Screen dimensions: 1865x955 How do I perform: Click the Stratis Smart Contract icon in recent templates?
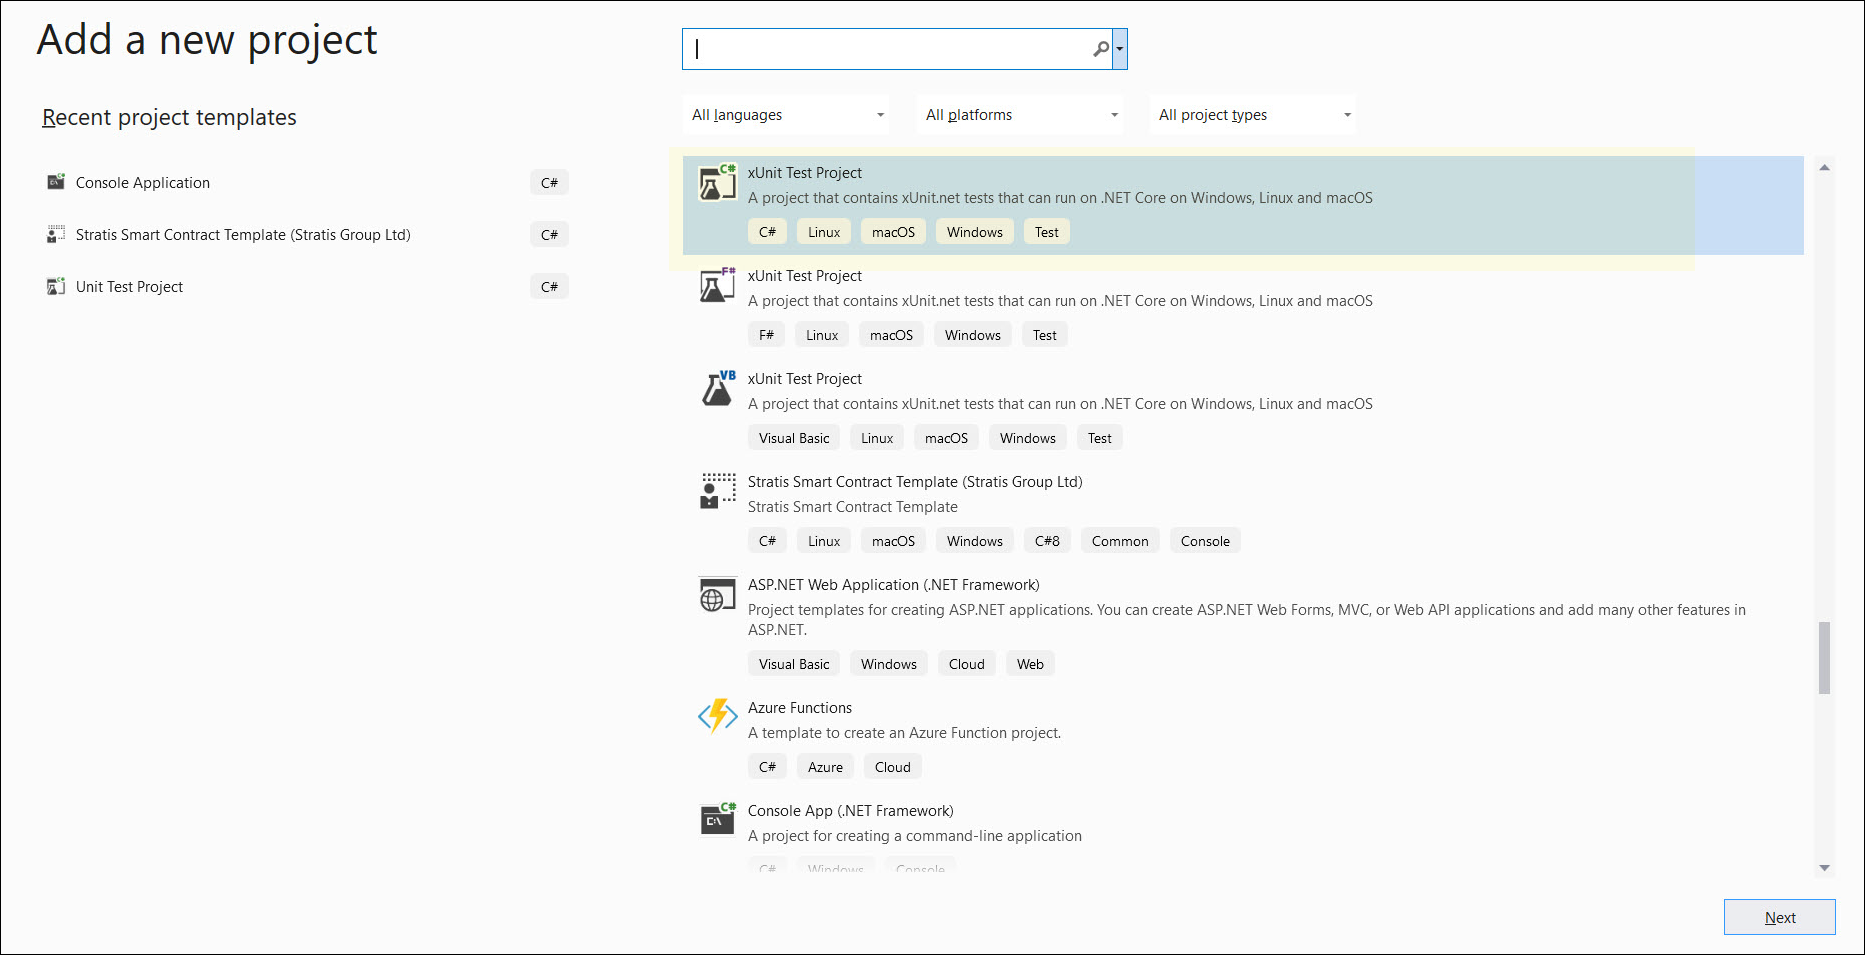(56, 234)
